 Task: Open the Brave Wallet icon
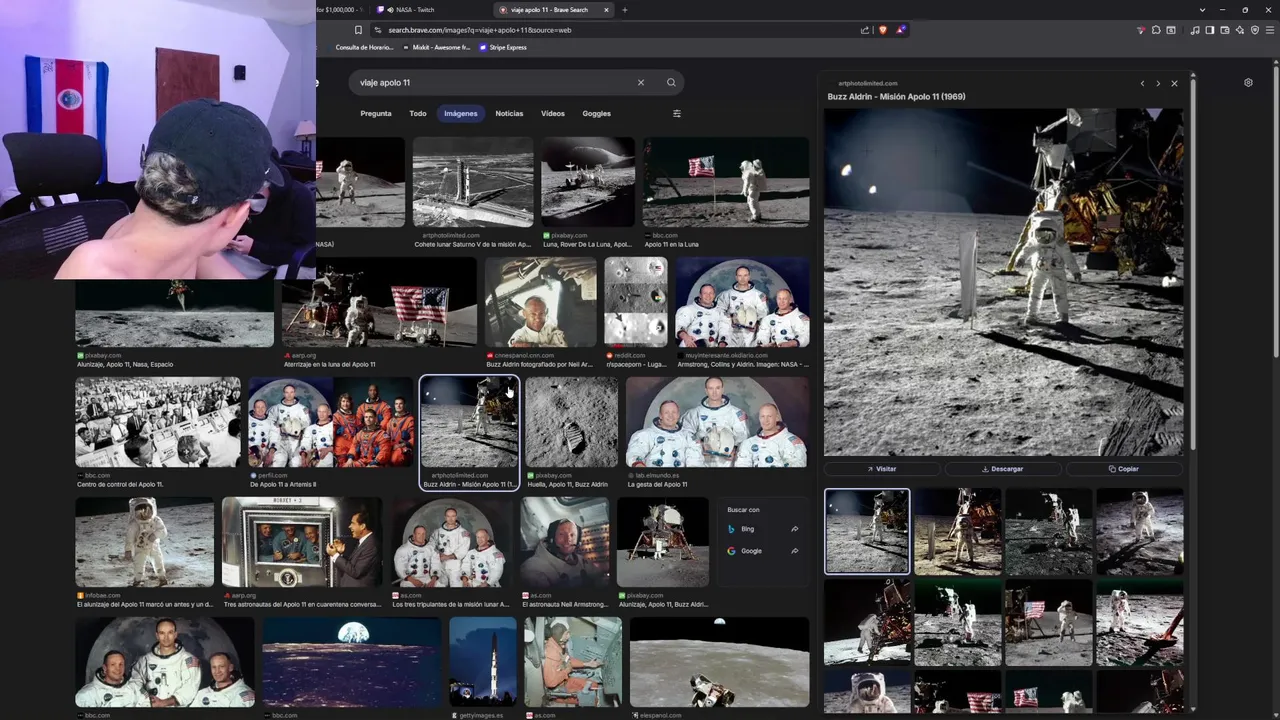tap(1224, 30)
